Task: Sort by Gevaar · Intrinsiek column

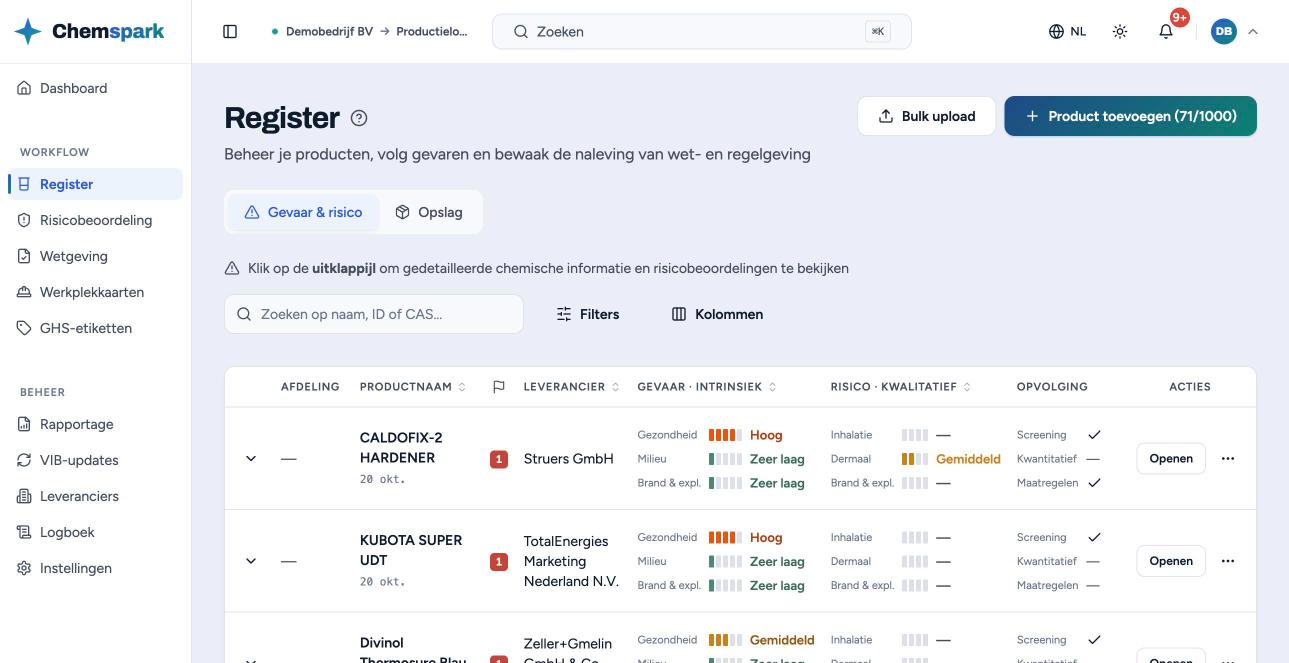Action: (x=707, y=387)
